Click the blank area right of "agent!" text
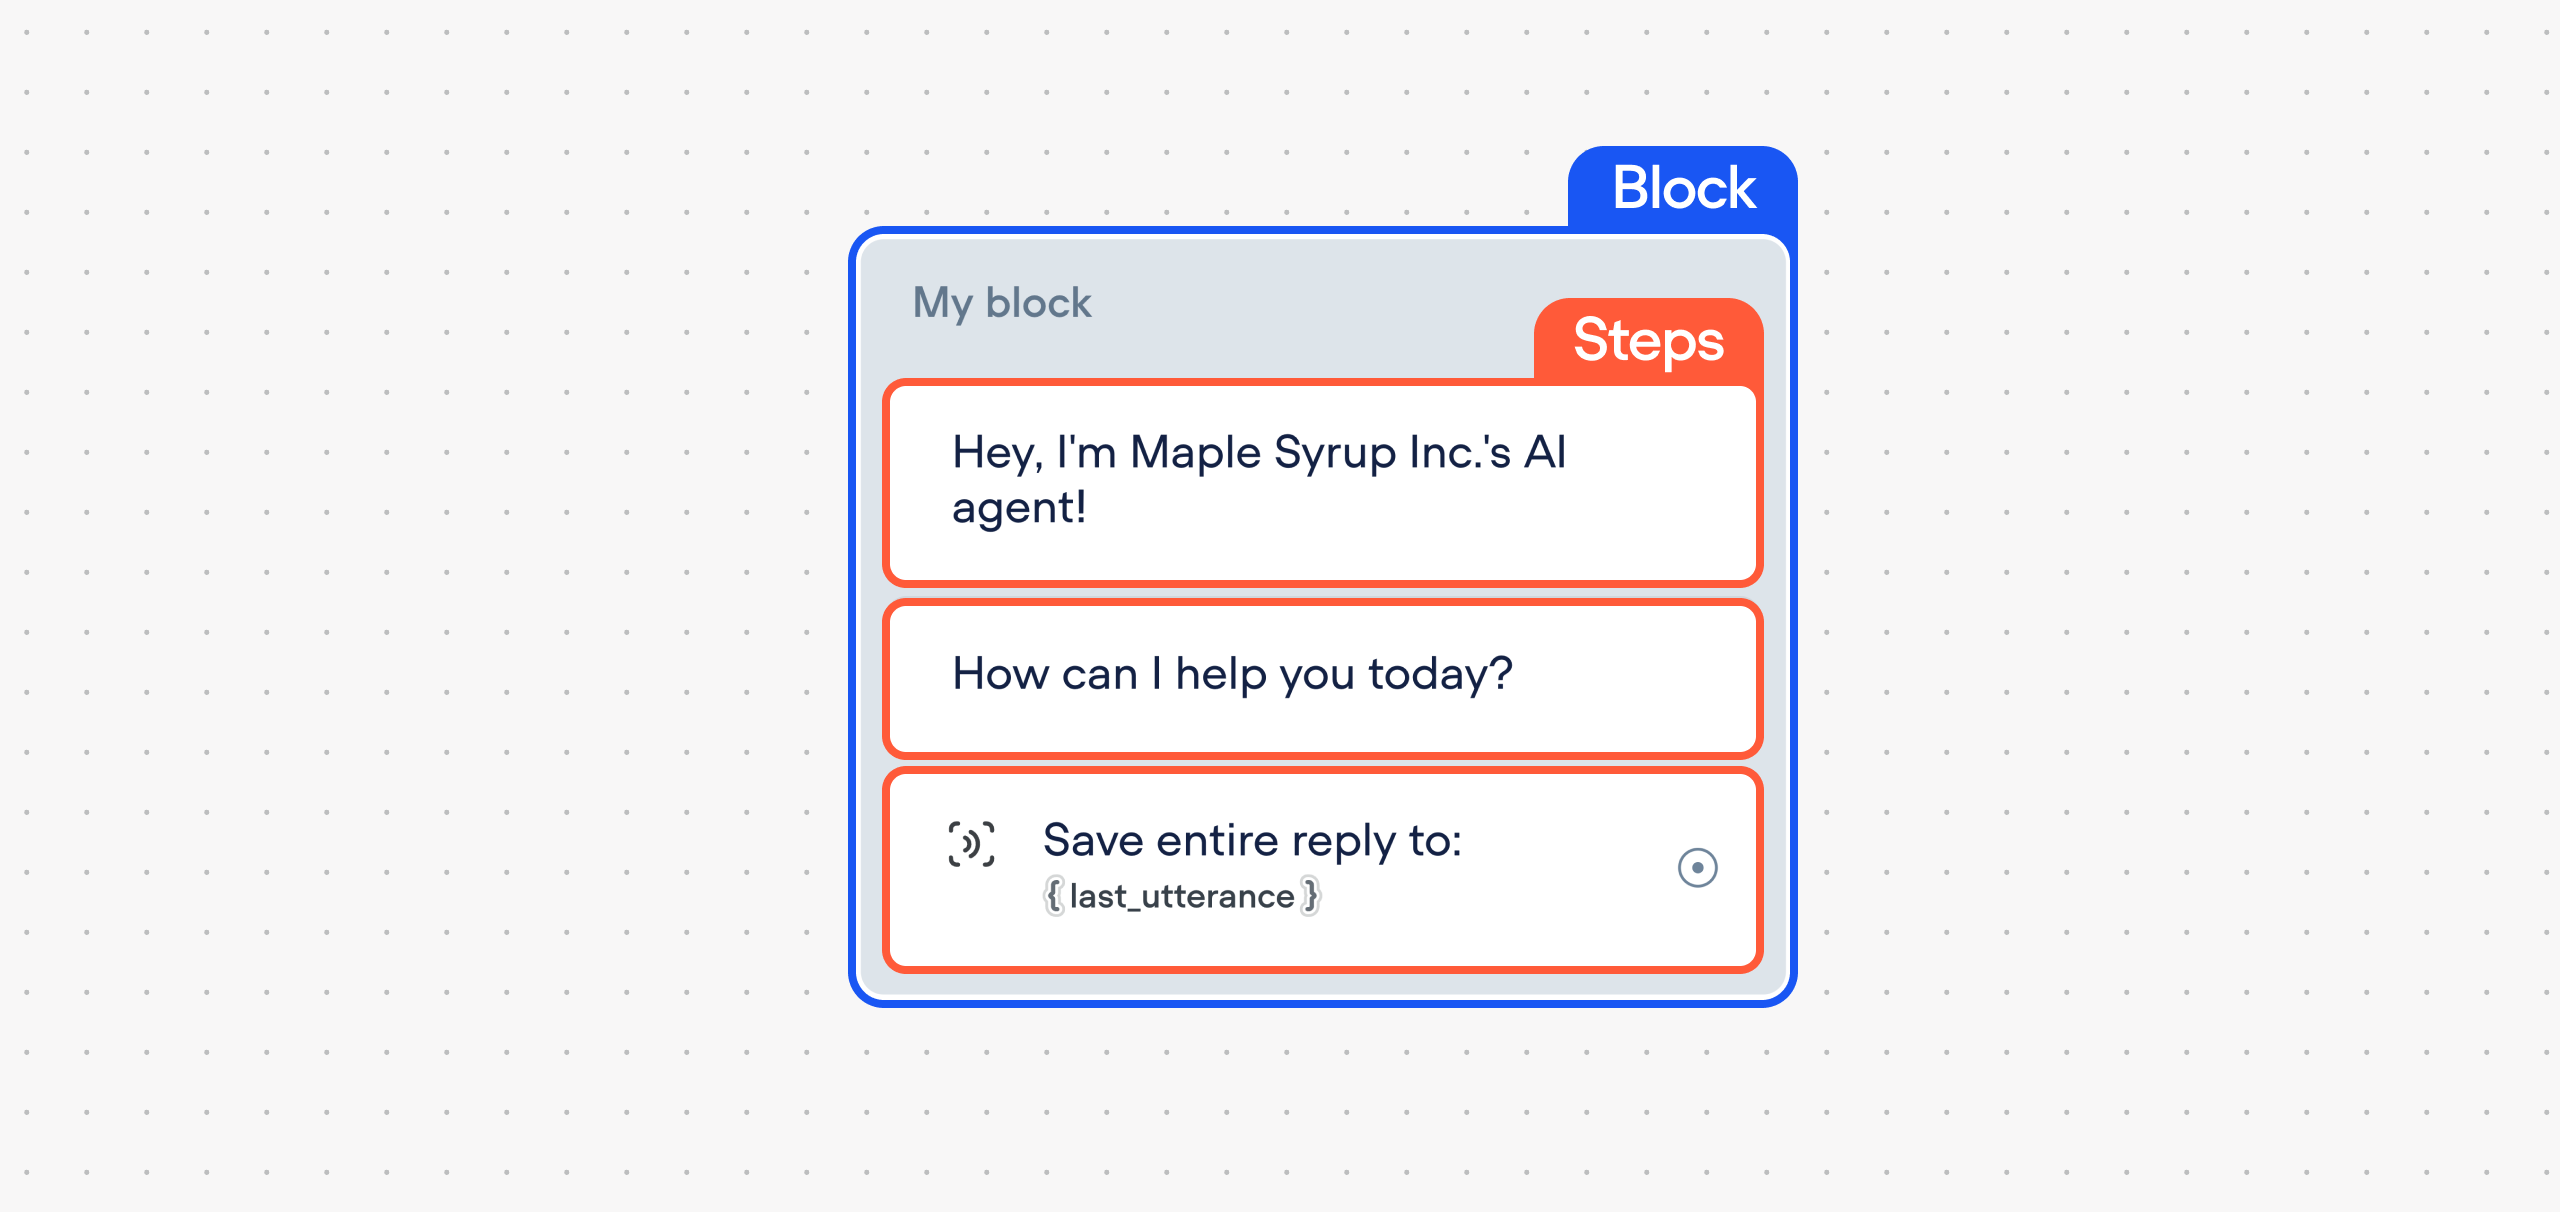The width and height of the screenshot is (2560, 1212). coord(1400,508)
